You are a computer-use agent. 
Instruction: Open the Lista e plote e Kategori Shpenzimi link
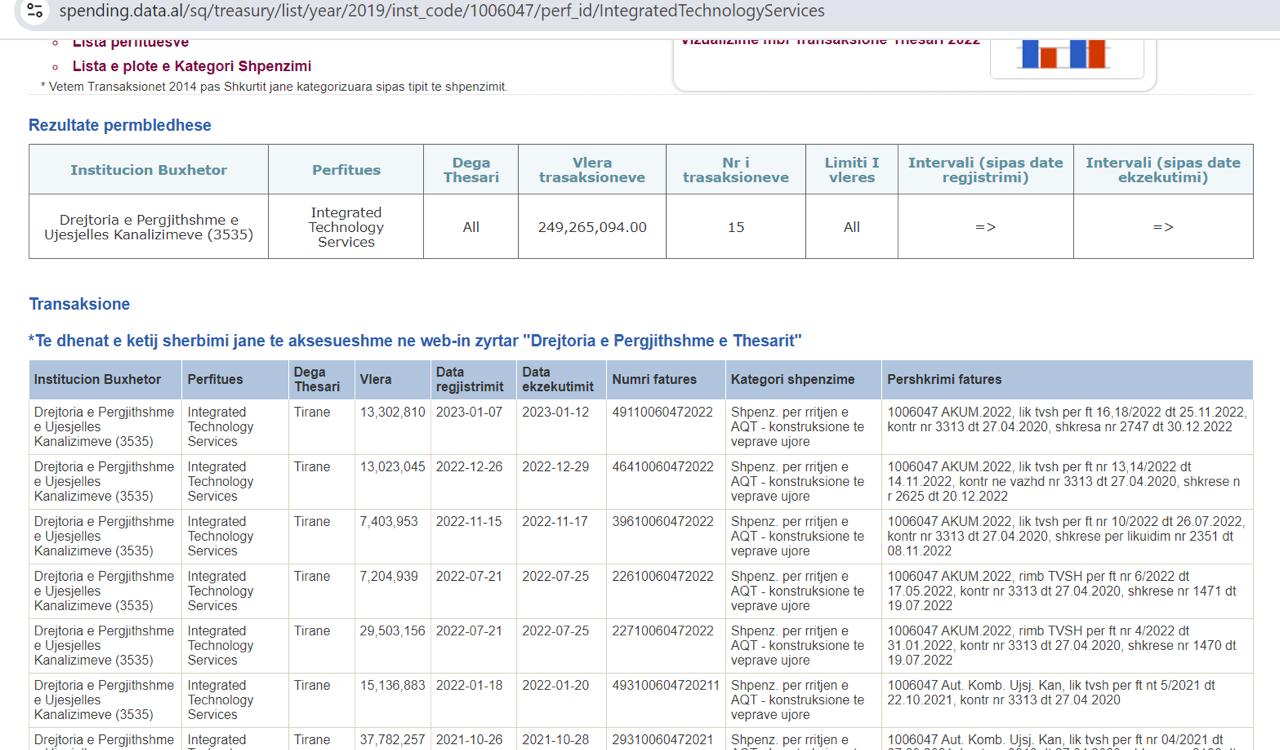[x=191, y=66]
